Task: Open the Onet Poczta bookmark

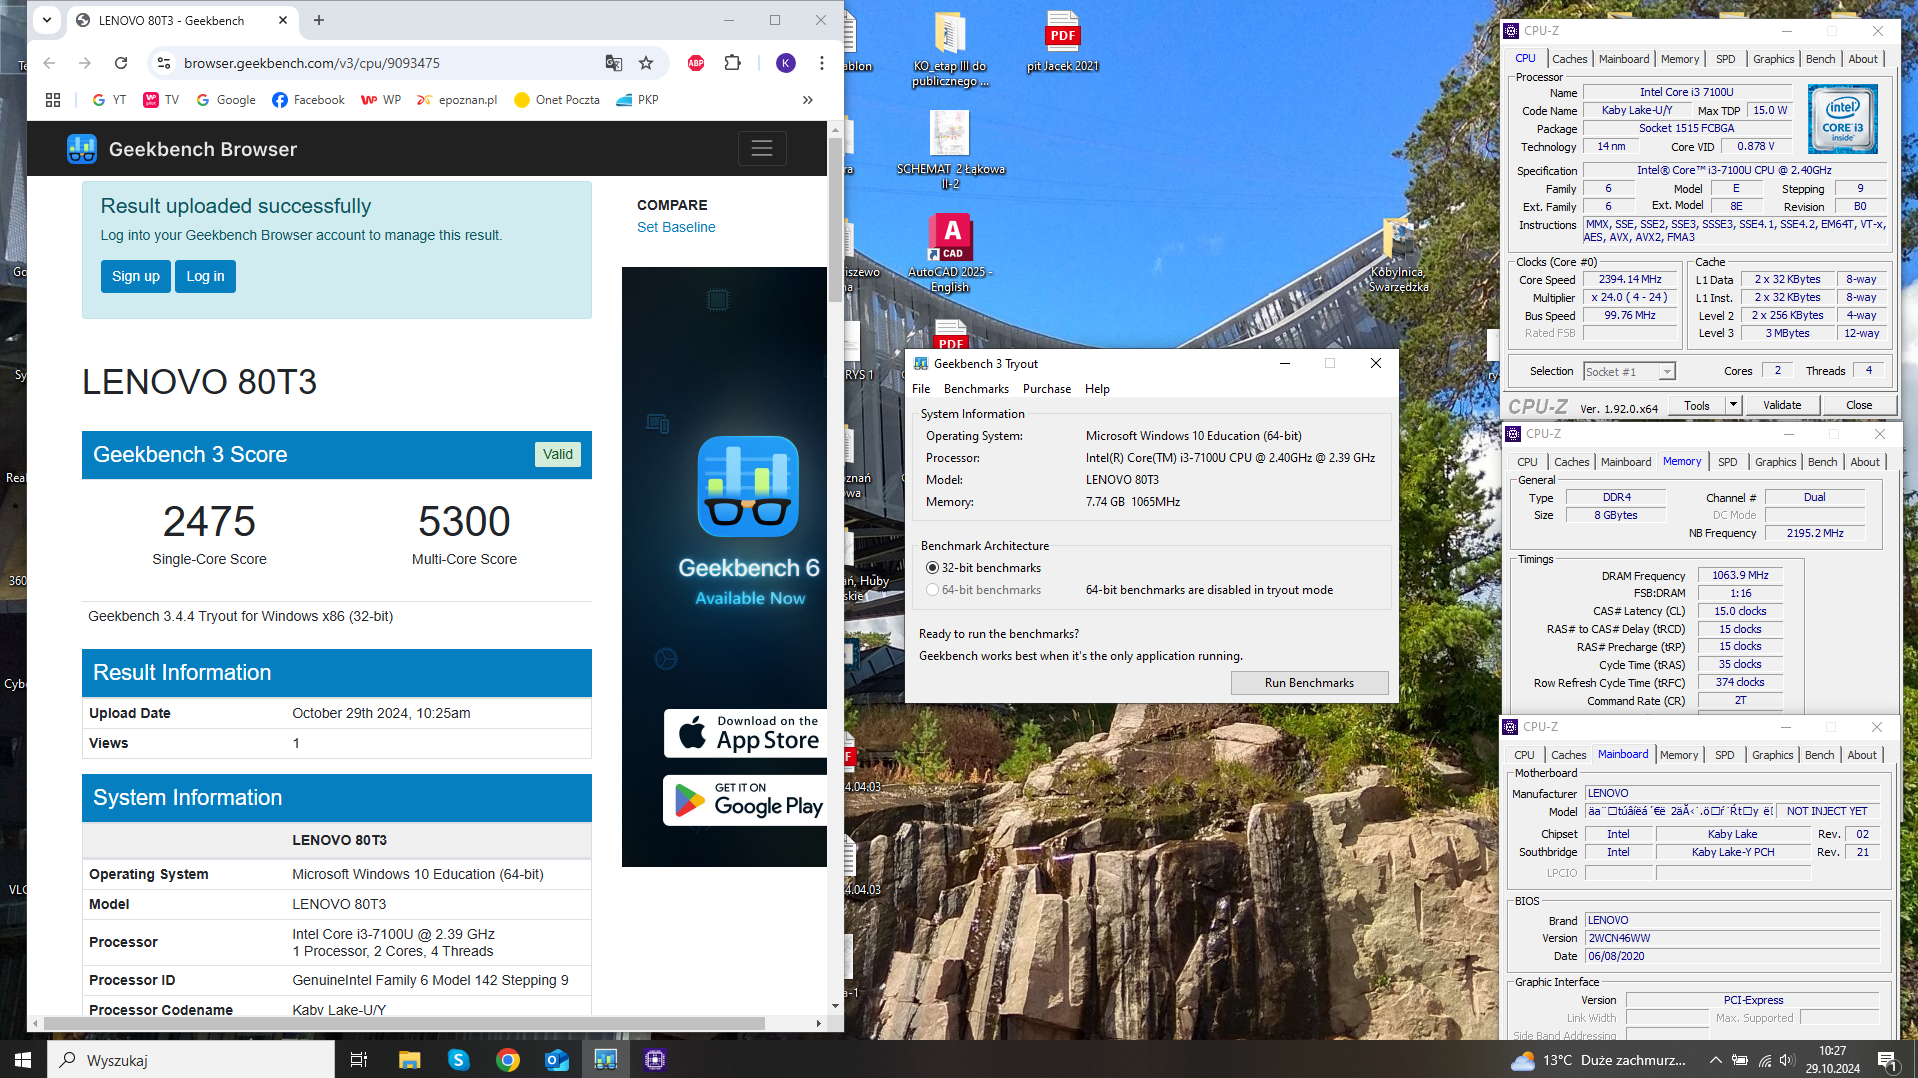Action: click(557, 100)
